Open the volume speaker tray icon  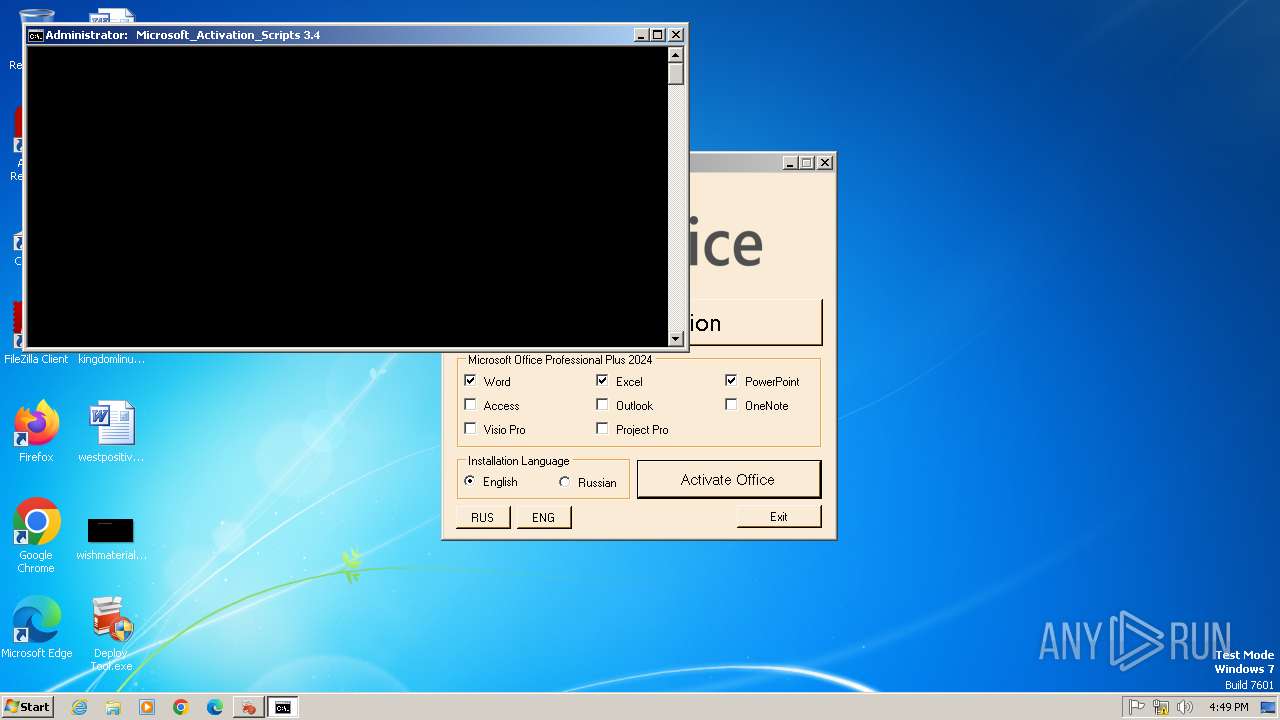pyautogui.click(x=1185, y=707)
